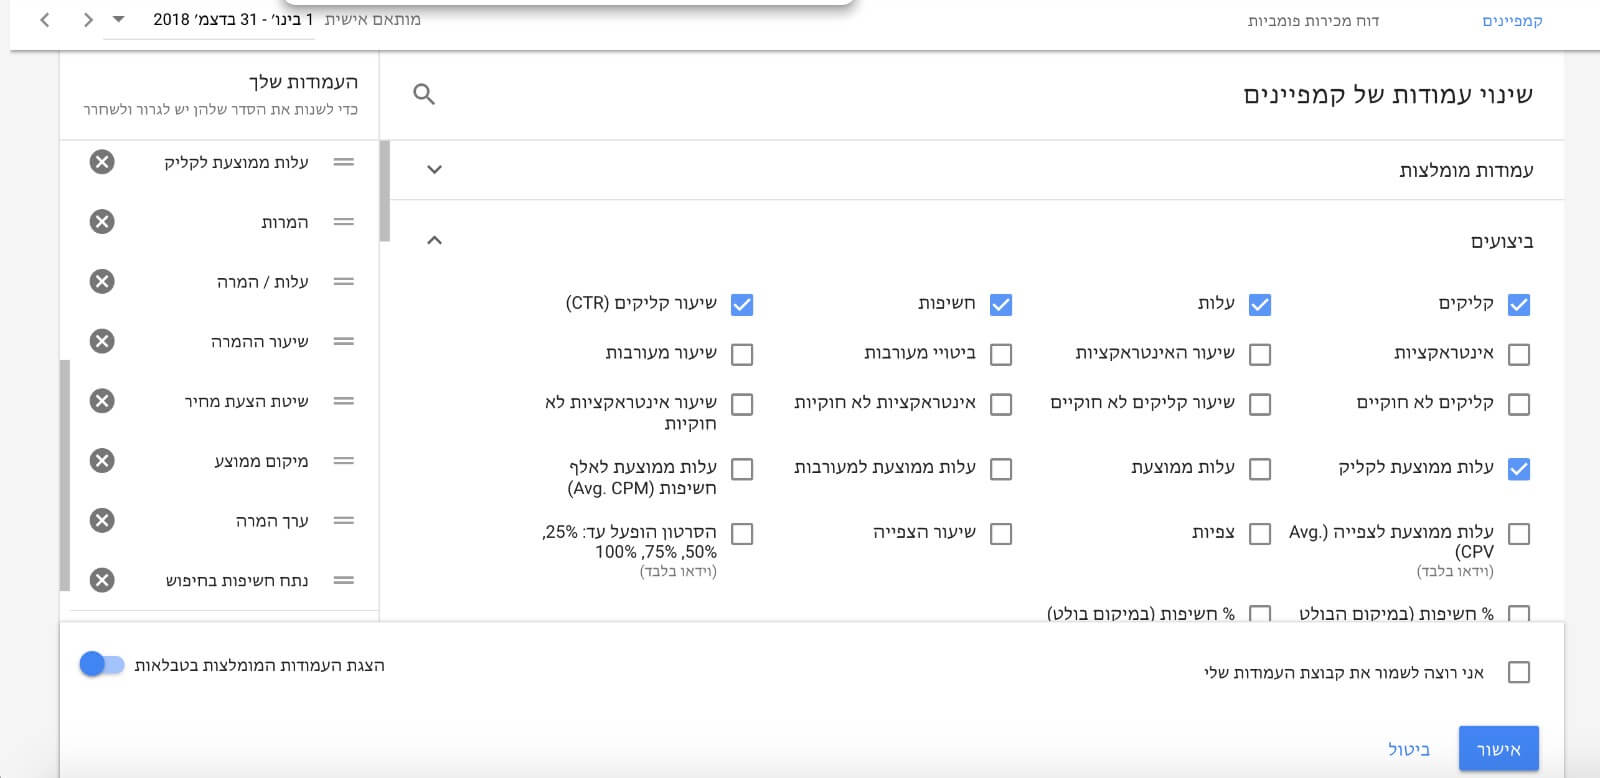Click the דוח מכירות פומביות title text
Screen dimensions: 1600x778
point(1313,21)
